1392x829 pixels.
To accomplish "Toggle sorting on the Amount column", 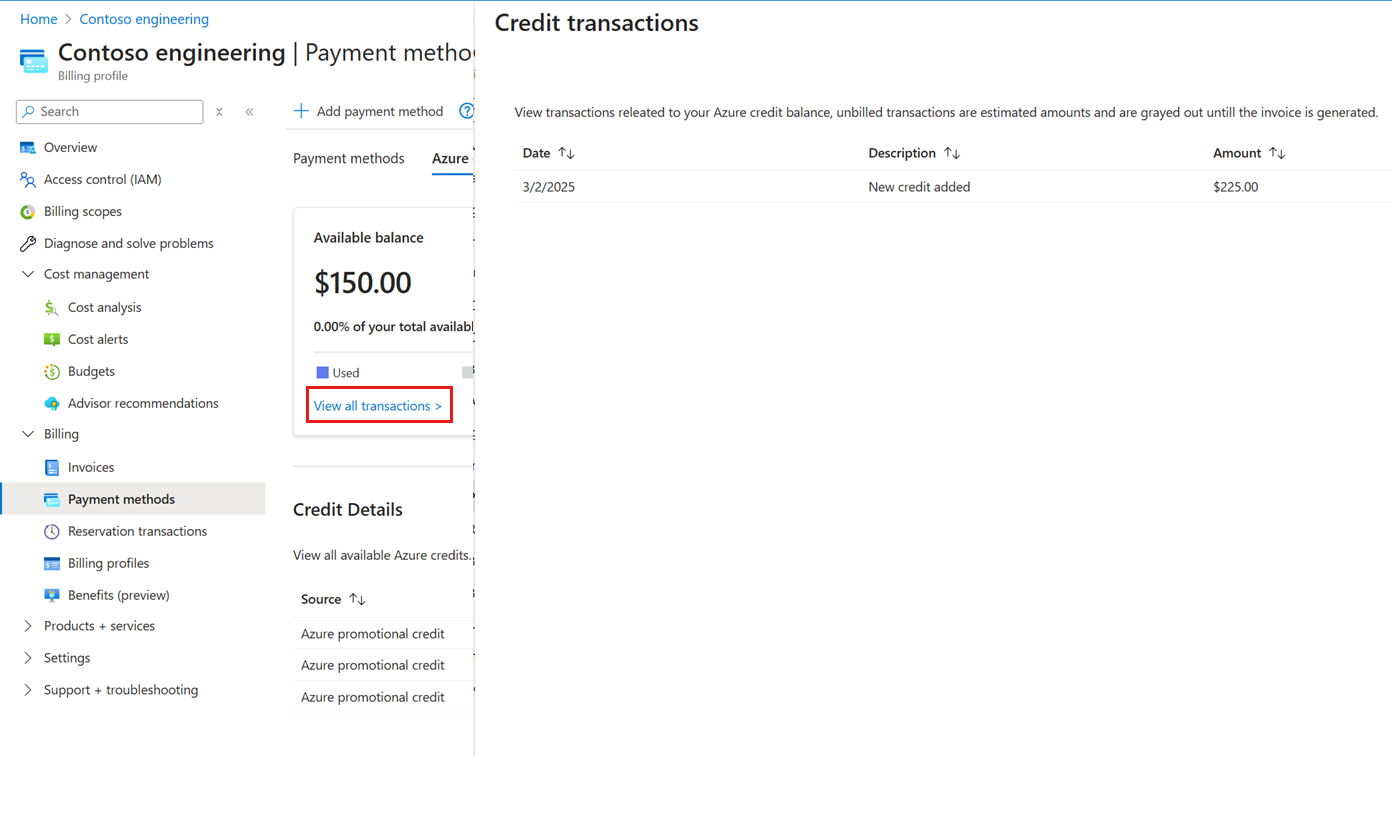I will [x=1248, y=152].
